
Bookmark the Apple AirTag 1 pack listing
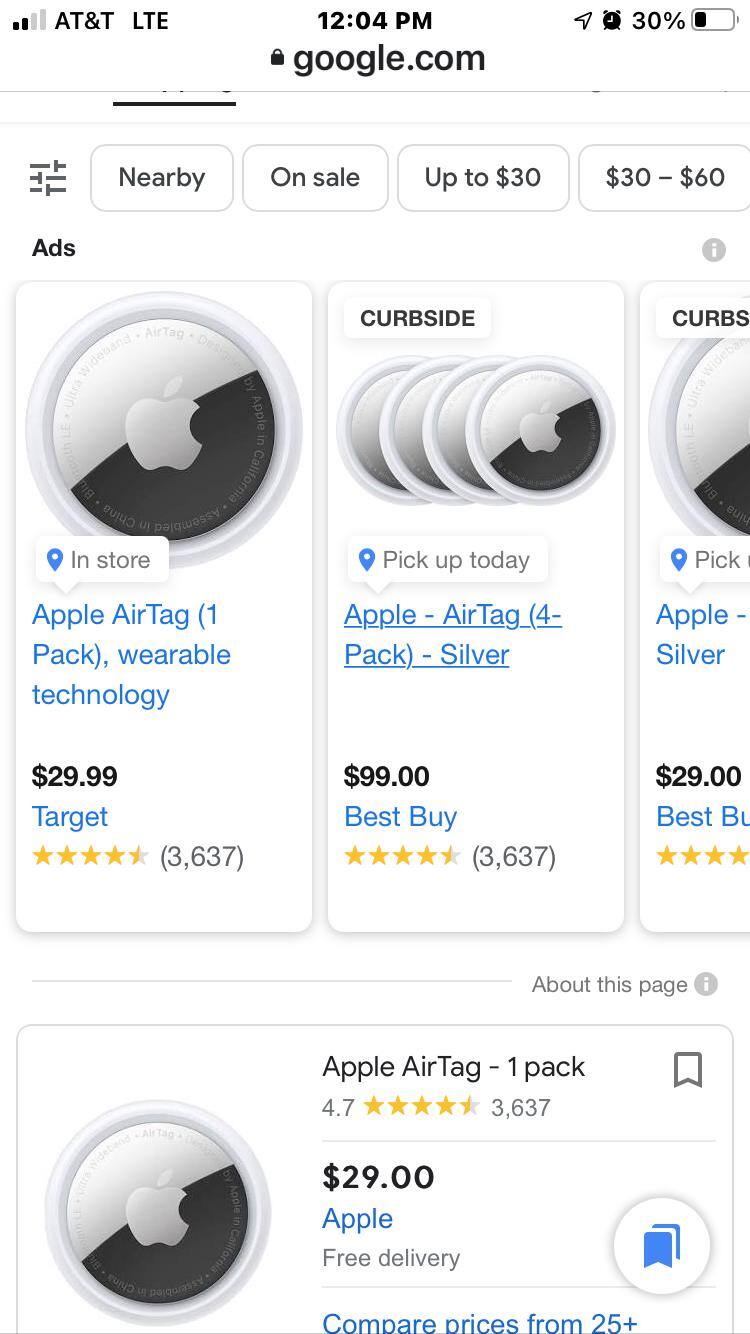[688, 1070]
